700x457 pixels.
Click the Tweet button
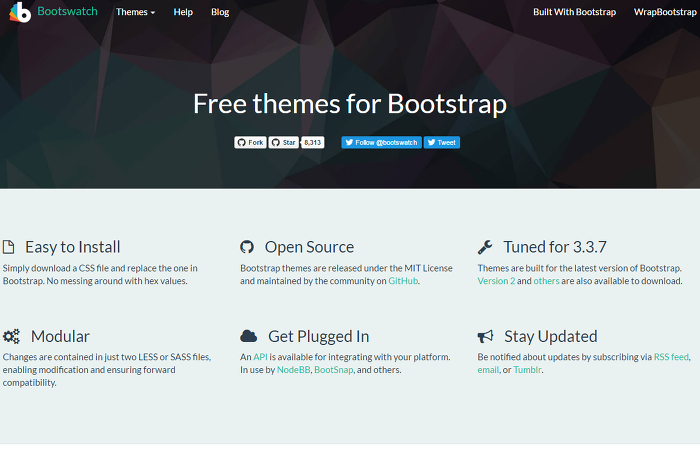click(x=442, y=142)
